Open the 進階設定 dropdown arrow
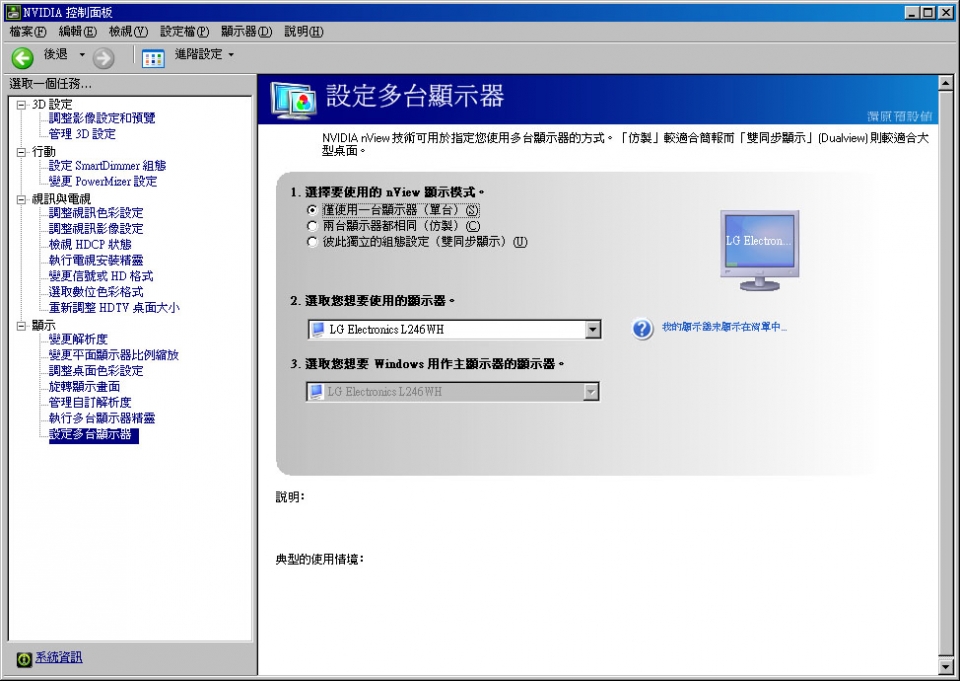960x681 pixels. 231,55
